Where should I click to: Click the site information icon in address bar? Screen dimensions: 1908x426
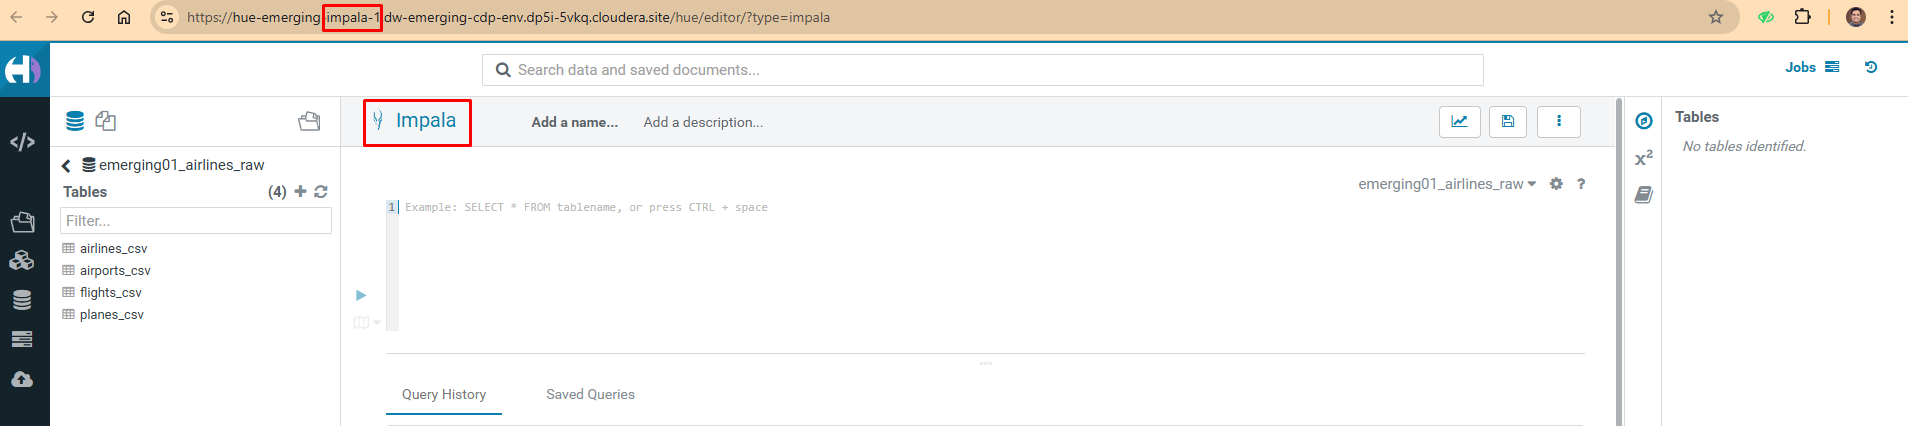point(167,17)
